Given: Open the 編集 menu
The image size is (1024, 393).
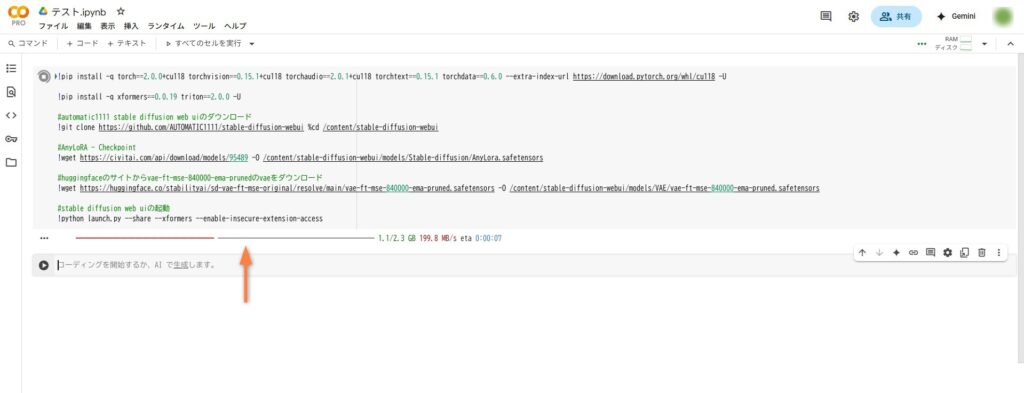Looking at the screenshot, I should click(84, 26).
